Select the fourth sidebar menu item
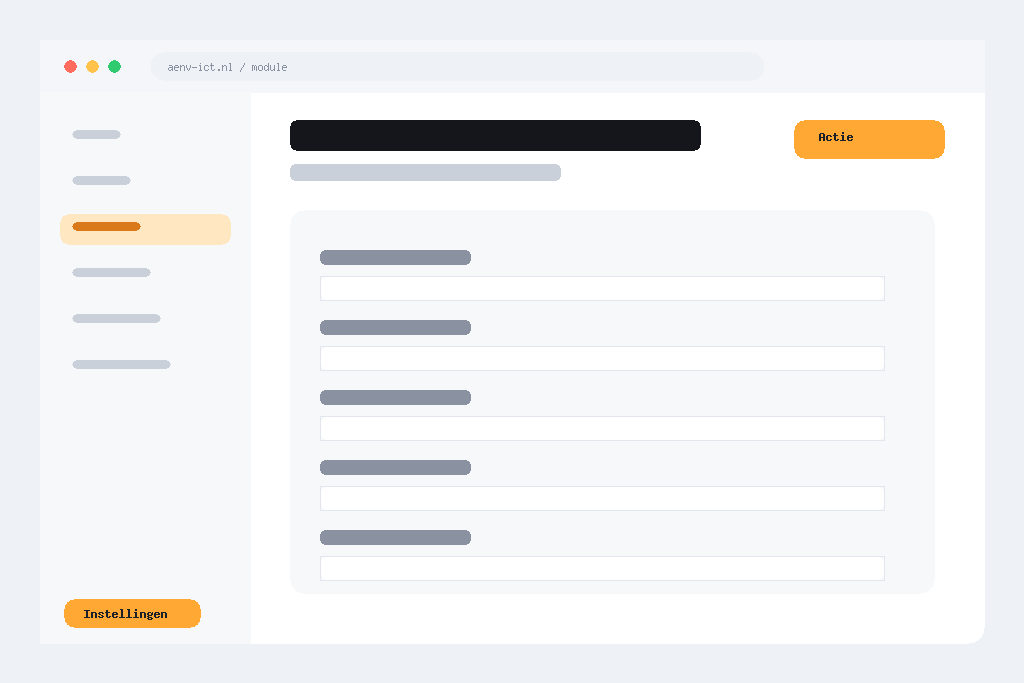Image resolution: width=1024 pixels, height=683 pixels. pos(111,272)
